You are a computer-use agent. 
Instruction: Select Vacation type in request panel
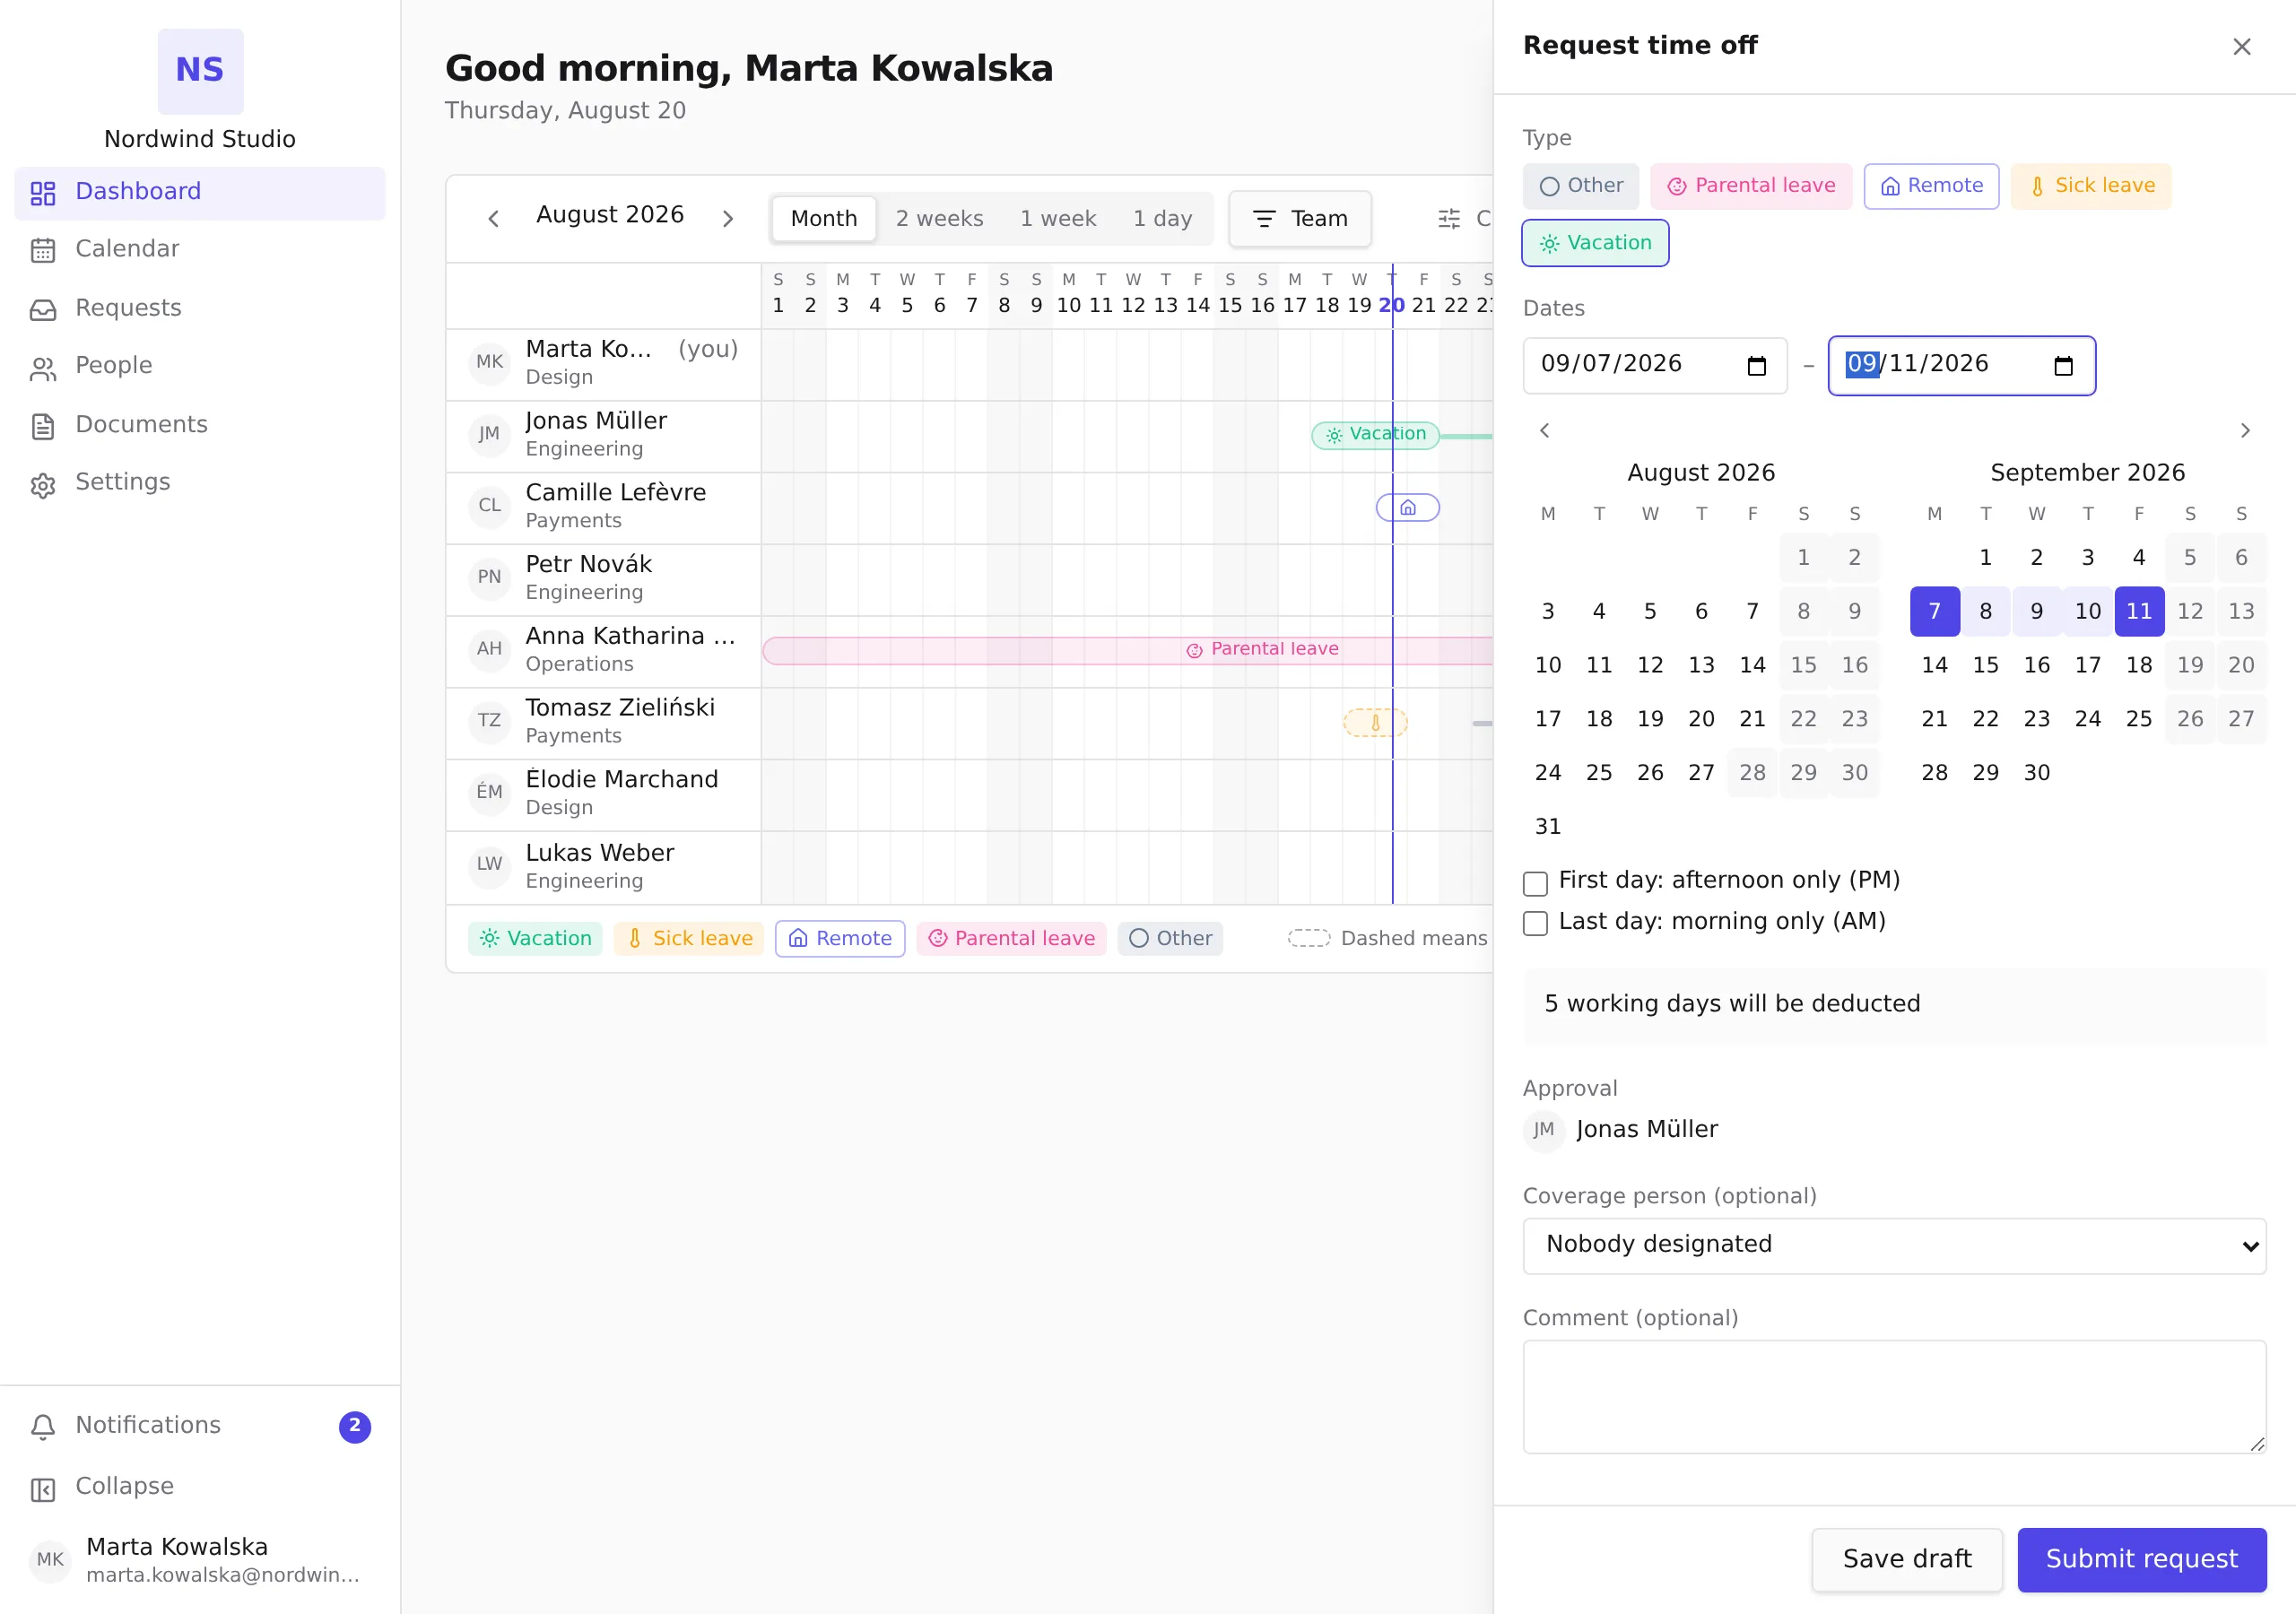1595,243
